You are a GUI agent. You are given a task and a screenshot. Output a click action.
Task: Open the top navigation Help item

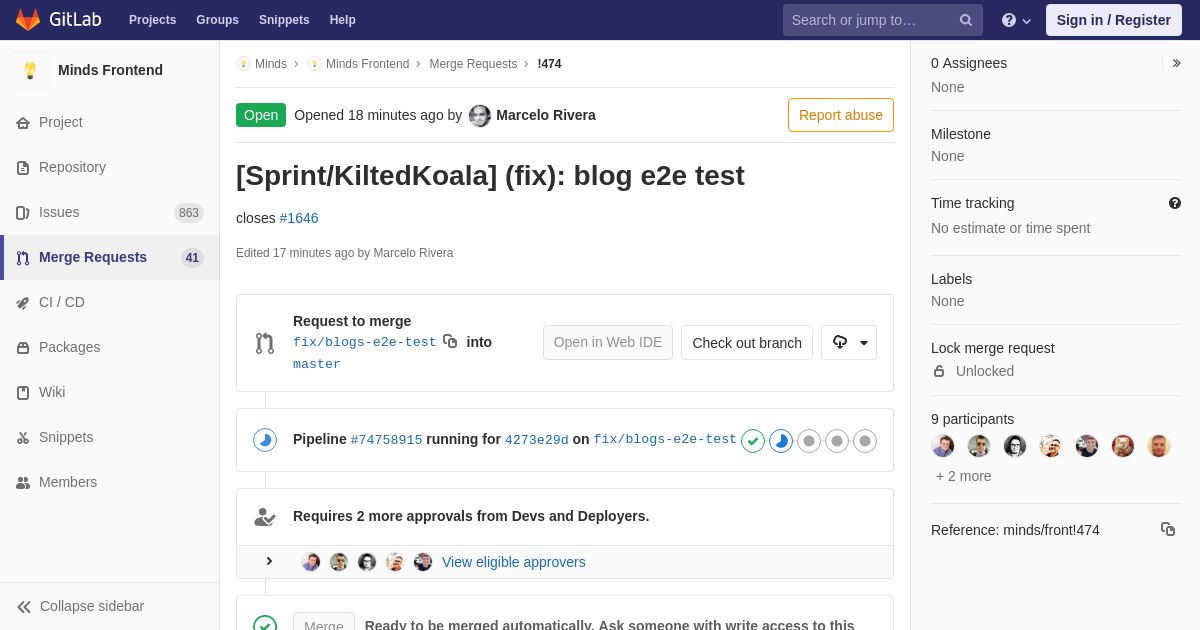343,20
